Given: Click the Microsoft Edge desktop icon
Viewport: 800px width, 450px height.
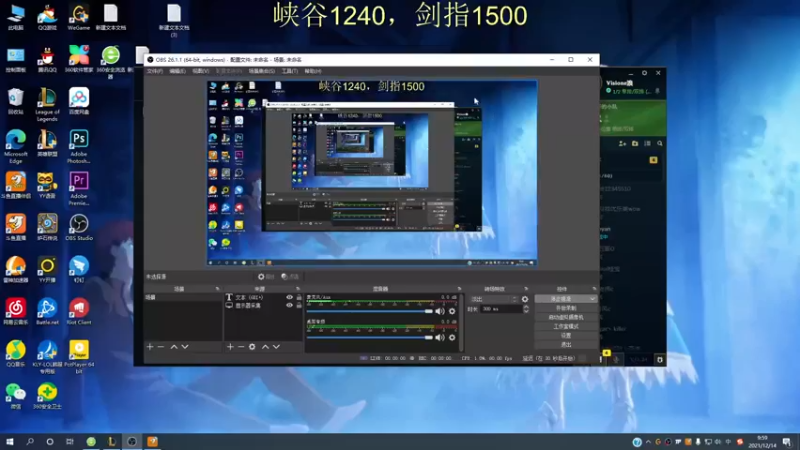Looking at the screenshot, I should [x=16, y=147].
